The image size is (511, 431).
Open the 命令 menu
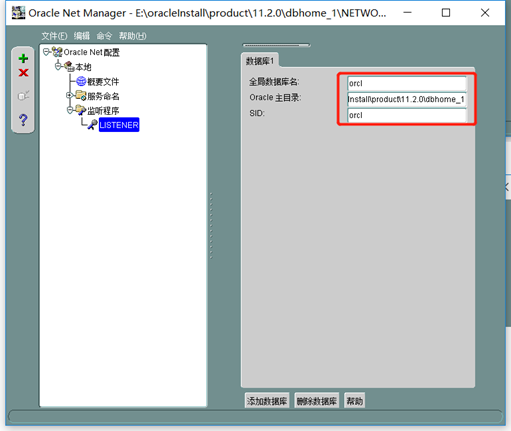pyautogui.click(x=104, y=36)
